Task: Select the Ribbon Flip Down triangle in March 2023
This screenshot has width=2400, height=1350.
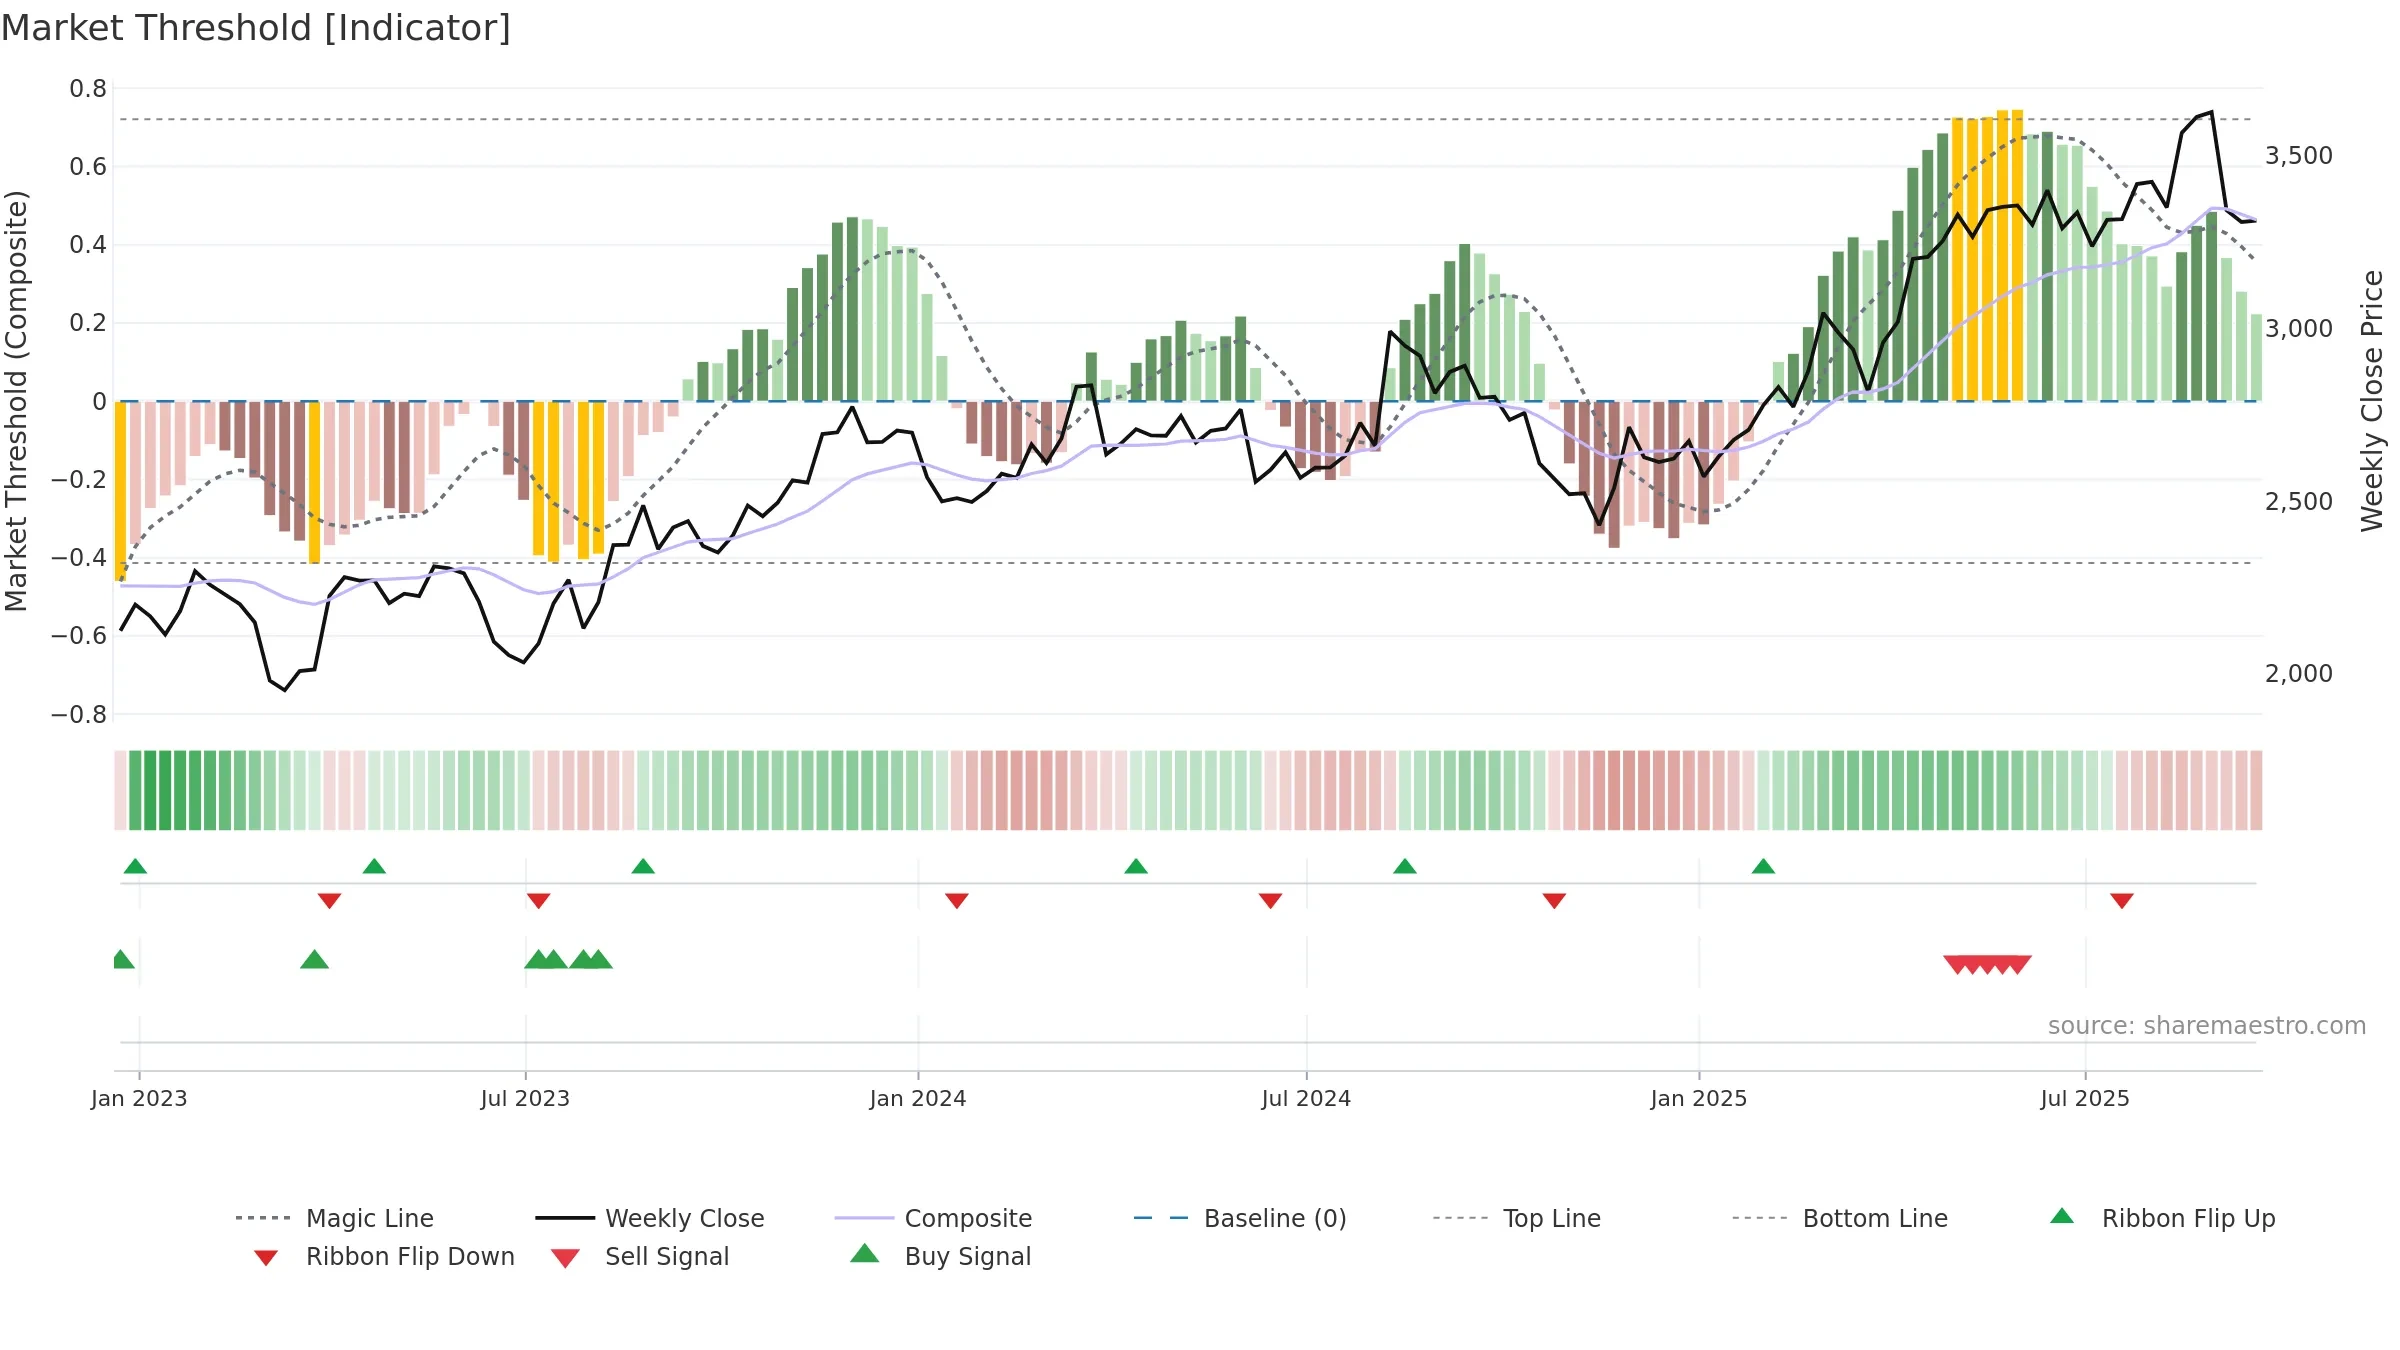Action: 329,901
